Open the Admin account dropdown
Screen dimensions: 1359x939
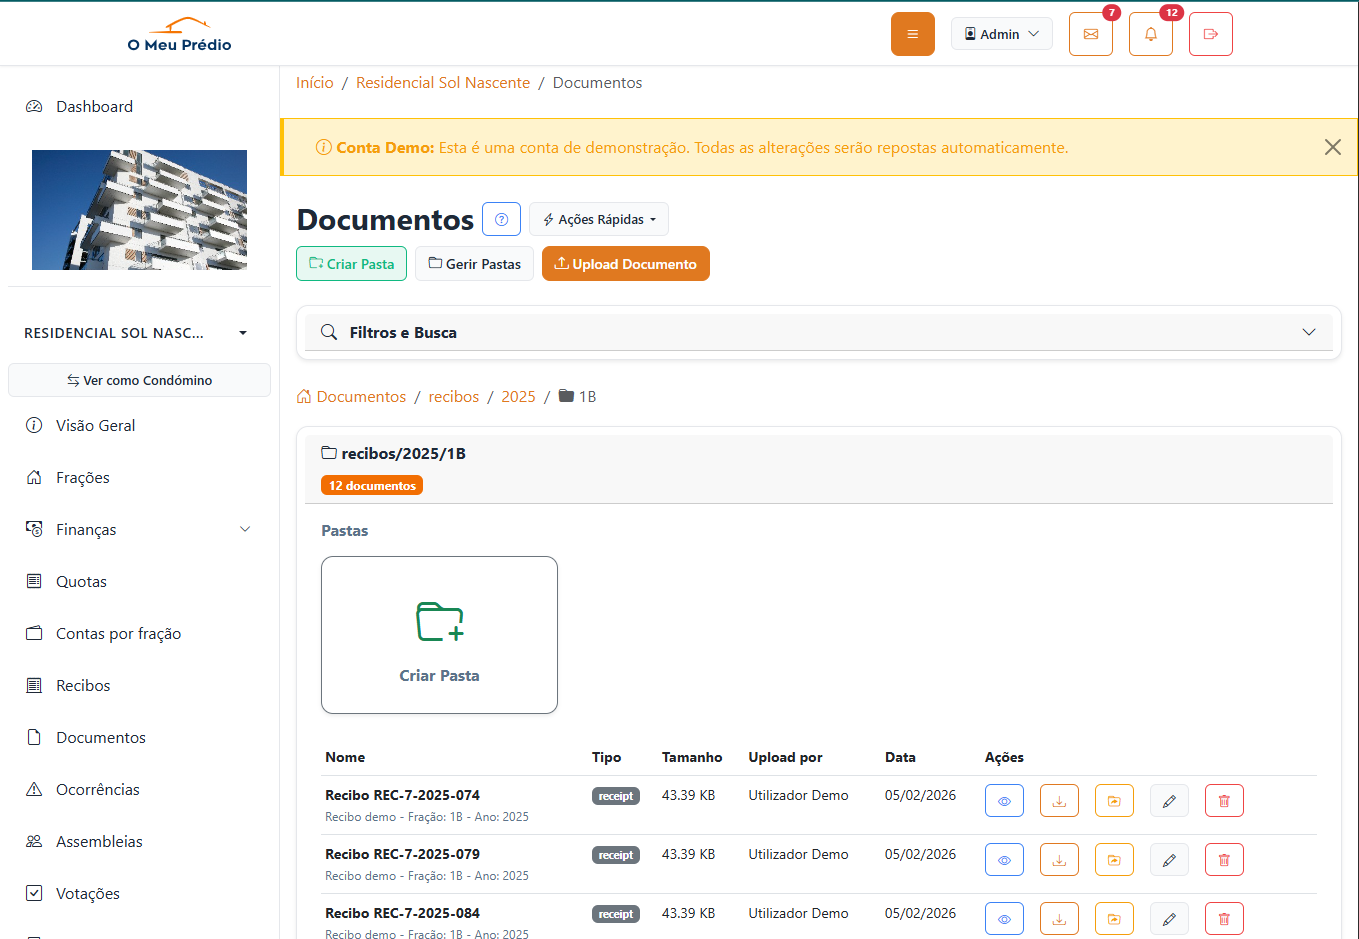1001,33
